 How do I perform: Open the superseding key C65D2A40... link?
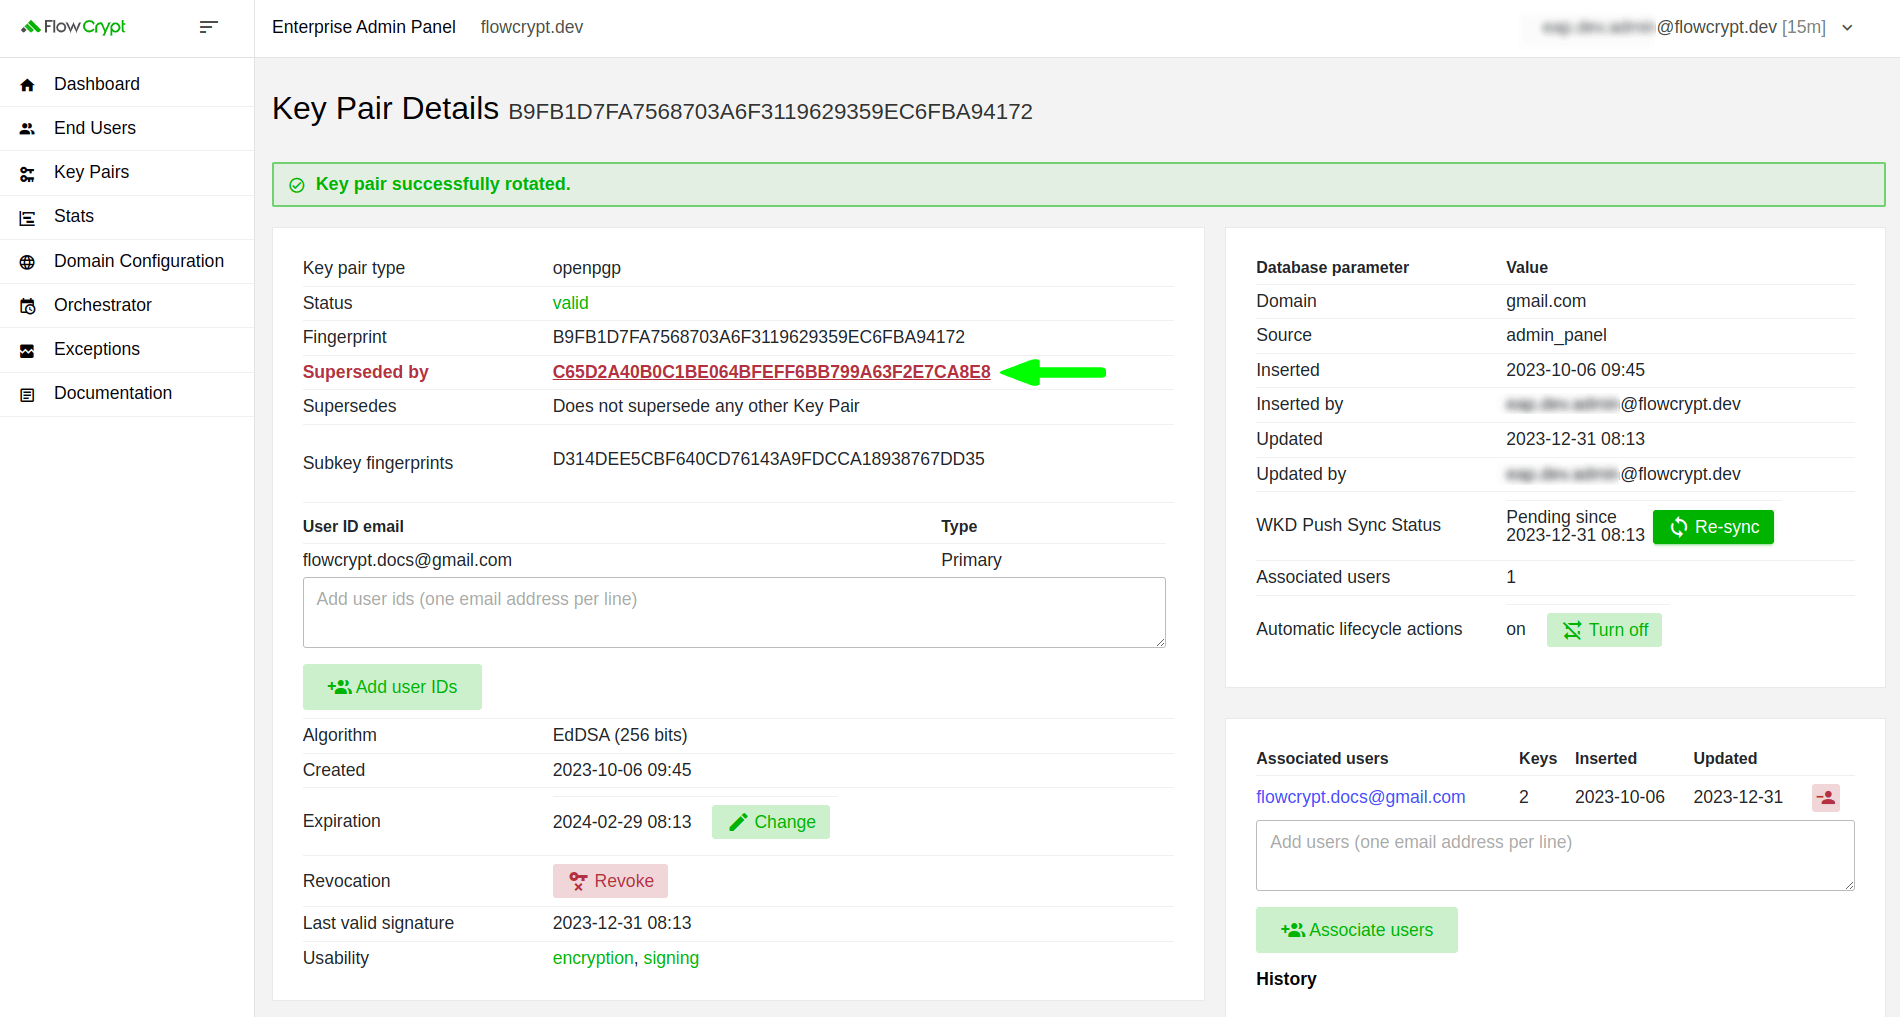point(771,372)
